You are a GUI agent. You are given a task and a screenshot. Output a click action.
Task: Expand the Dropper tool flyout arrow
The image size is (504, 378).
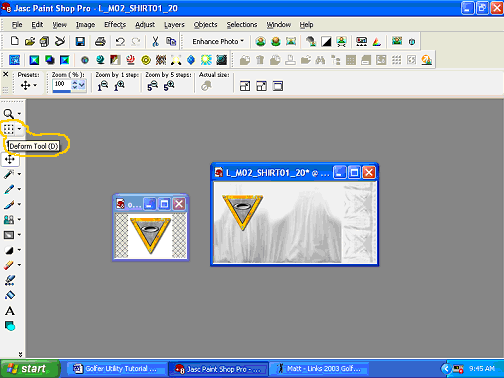pos(19,189)
